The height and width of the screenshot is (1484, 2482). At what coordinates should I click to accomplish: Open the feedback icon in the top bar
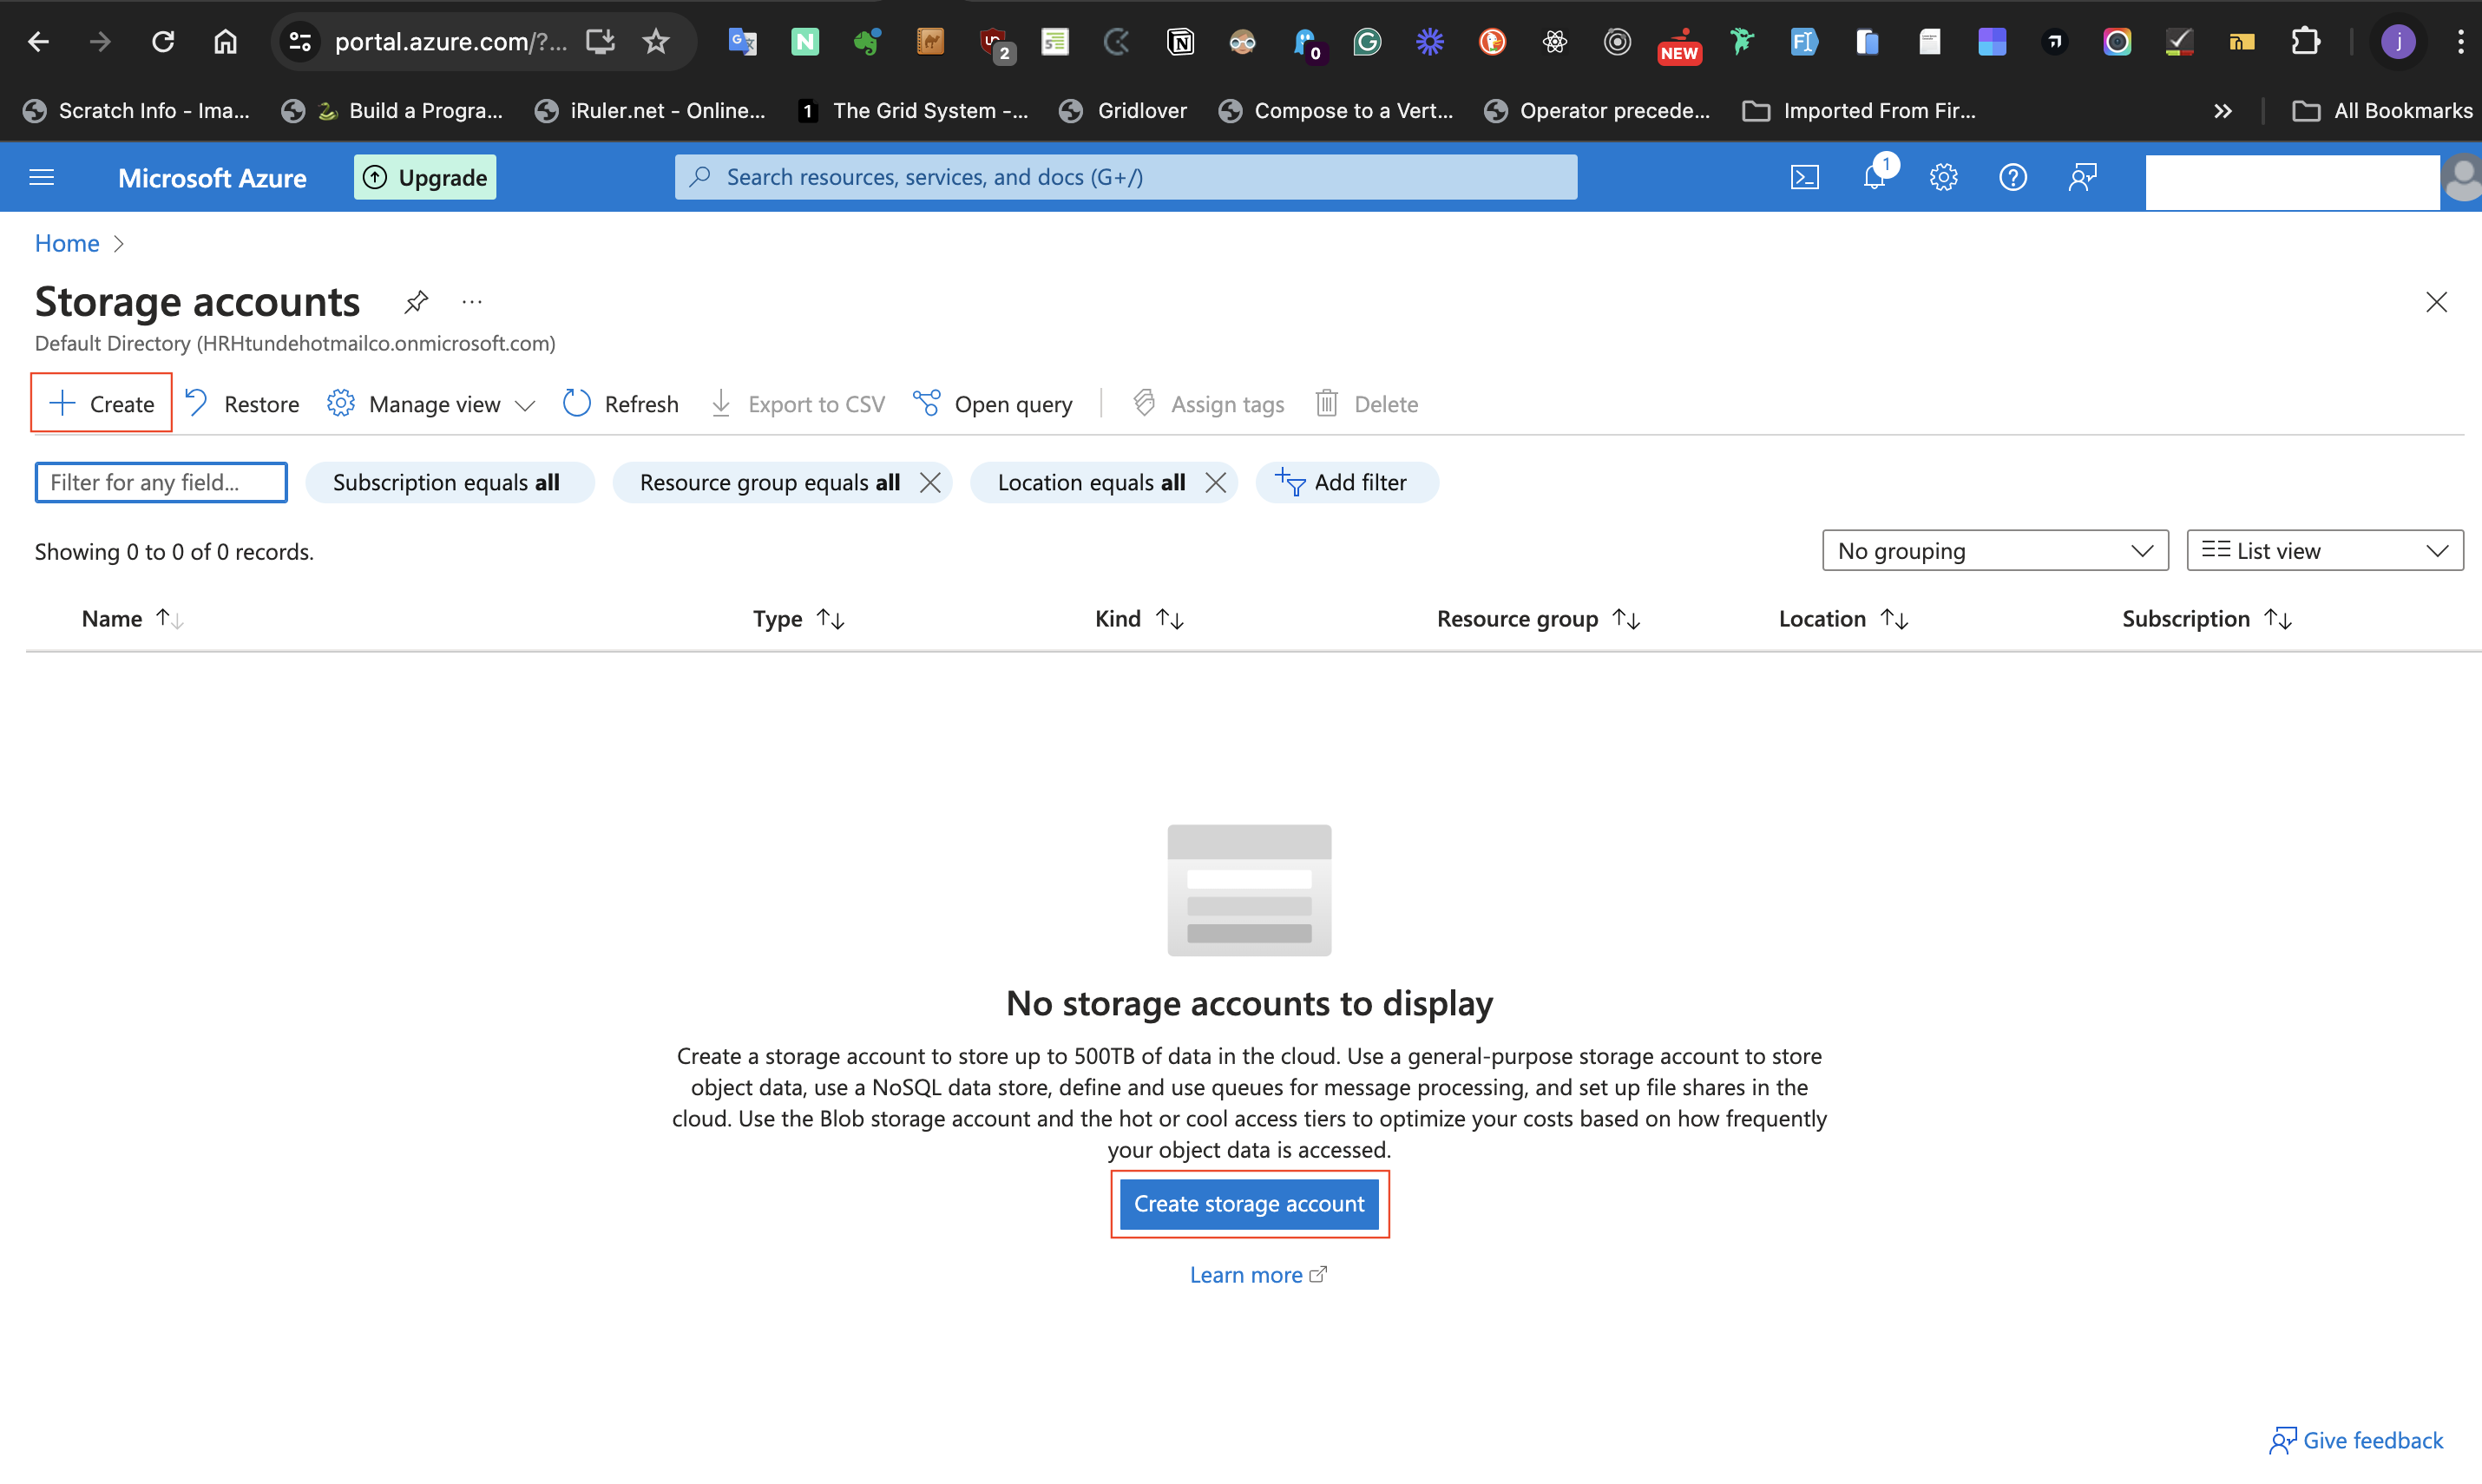pos(2083,176)
